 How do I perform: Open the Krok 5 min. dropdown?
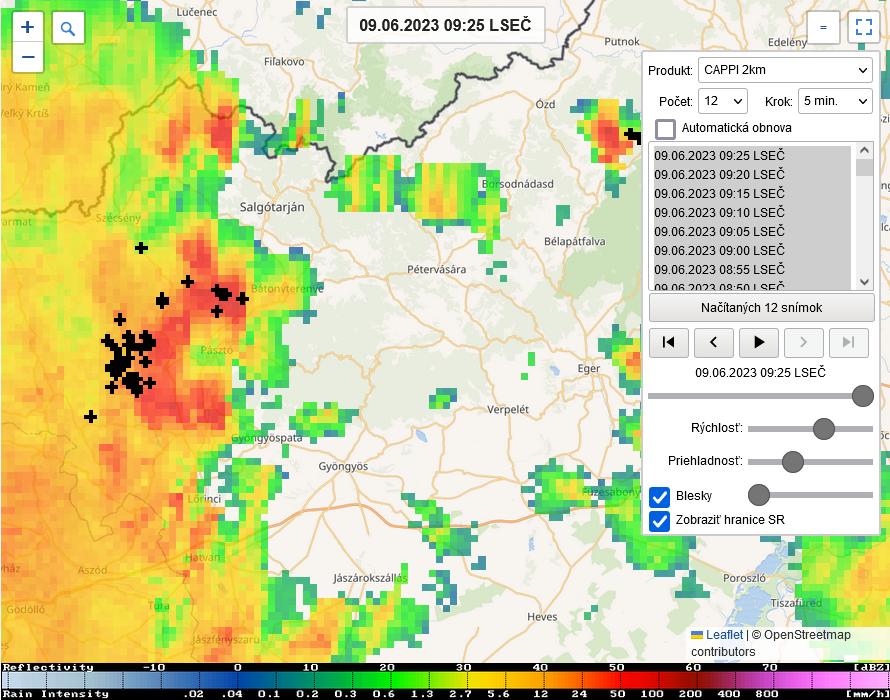[x=835, y=101]
